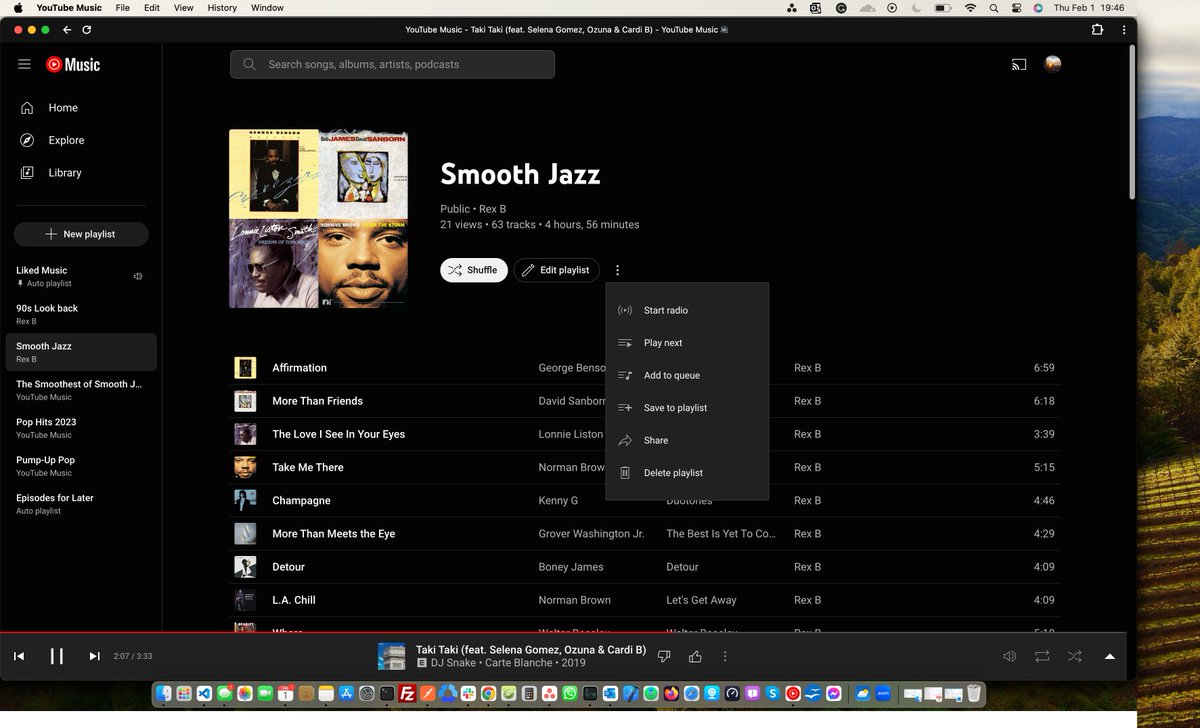The width and height of the screenshot is (1200, 728).
Task: Open Pump-Up Pop playlist
Action: click(x=81, y=466)
